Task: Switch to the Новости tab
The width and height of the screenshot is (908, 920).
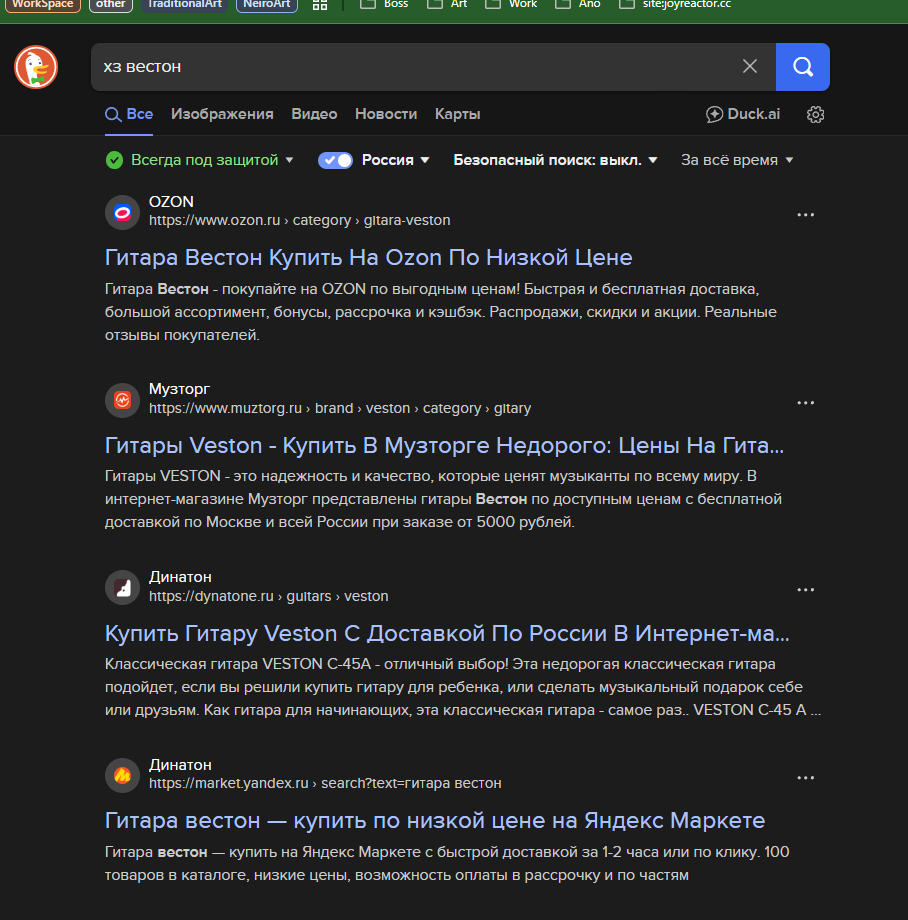Action: 386,114
